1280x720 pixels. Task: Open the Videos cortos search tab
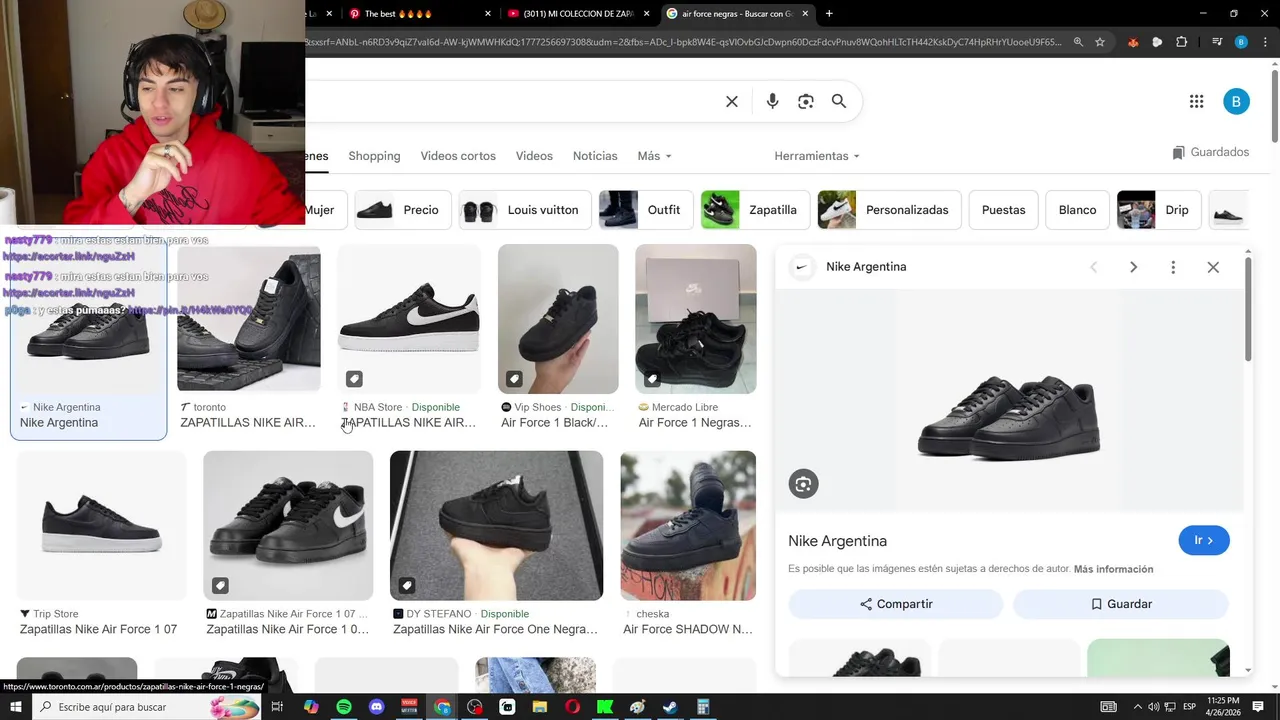tap(458, 156)
